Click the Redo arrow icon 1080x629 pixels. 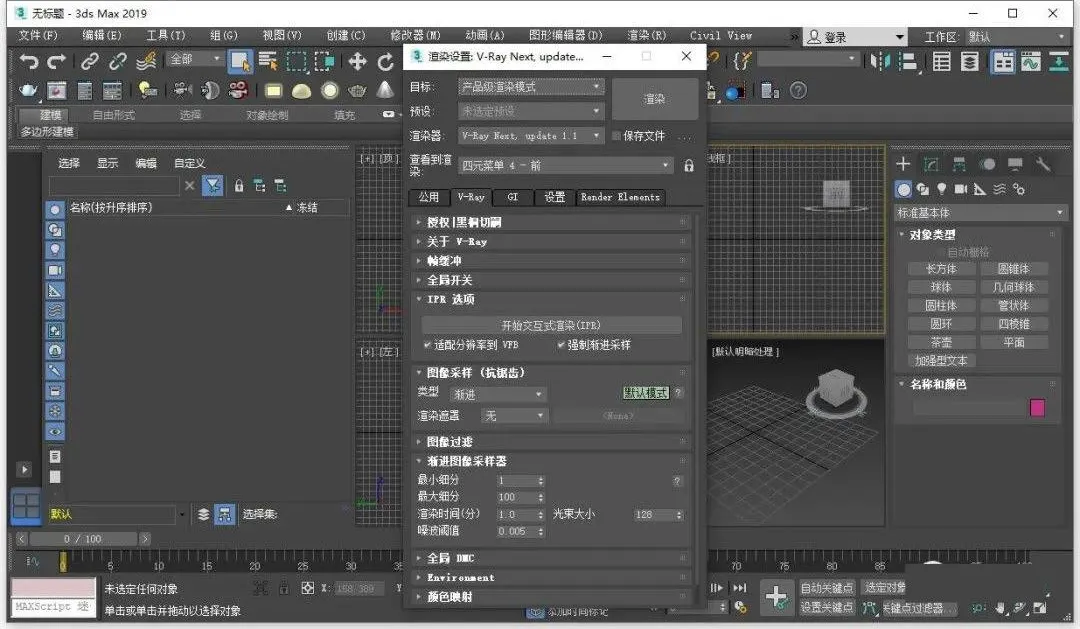[x=56, y=61]
